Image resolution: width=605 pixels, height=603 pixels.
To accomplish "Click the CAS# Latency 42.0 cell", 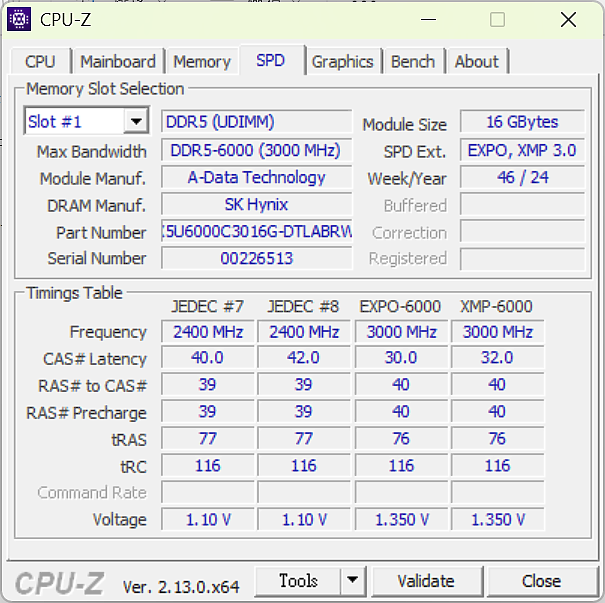I will (x=304, y=358).
